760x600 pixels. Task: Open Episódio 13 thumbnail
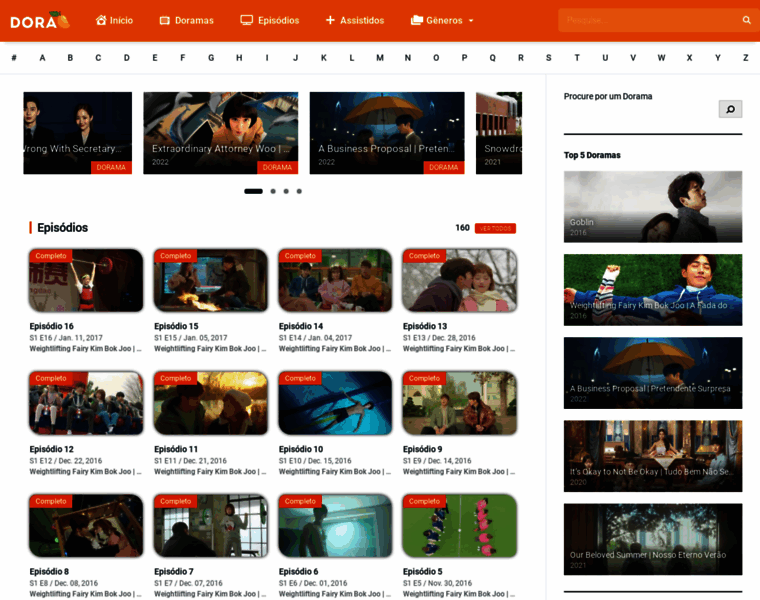(x=459, y=280)
